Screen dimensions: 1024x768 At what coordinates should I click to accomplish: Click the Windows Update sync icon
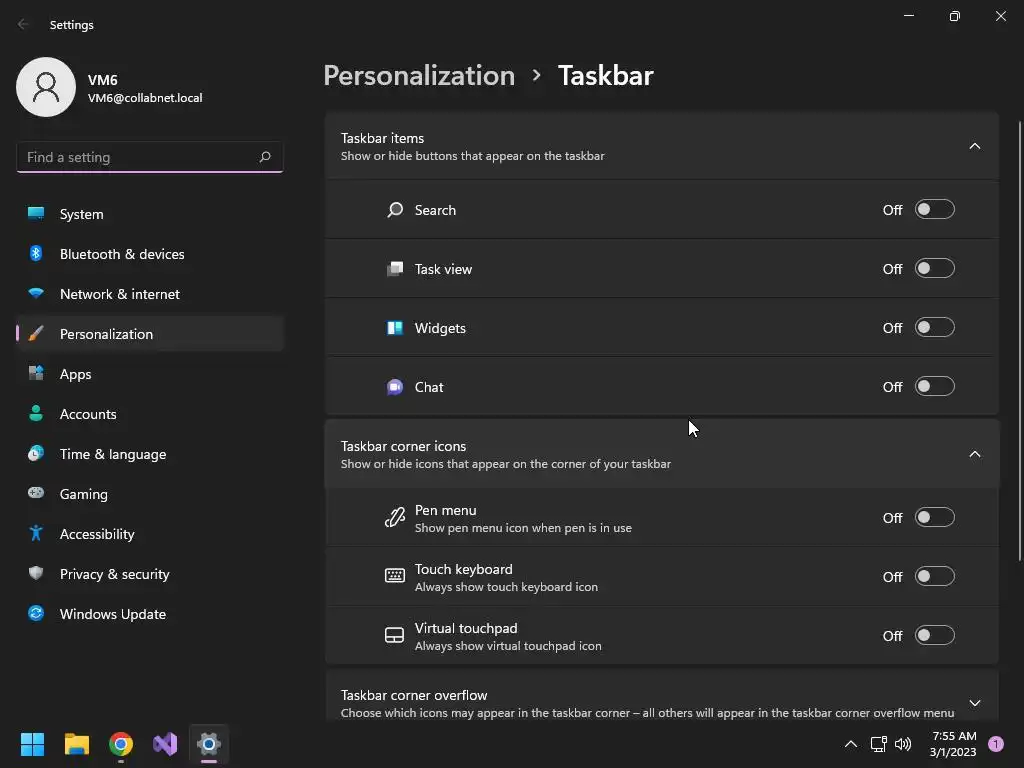point(36,613)
